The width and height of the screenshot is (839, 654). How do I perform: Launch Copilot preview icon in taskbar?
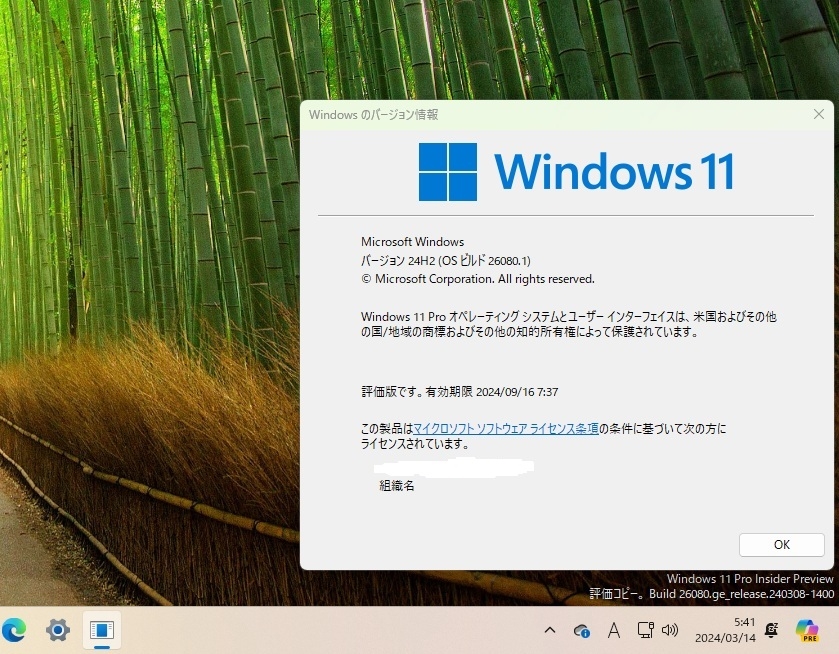click(807, 630)
